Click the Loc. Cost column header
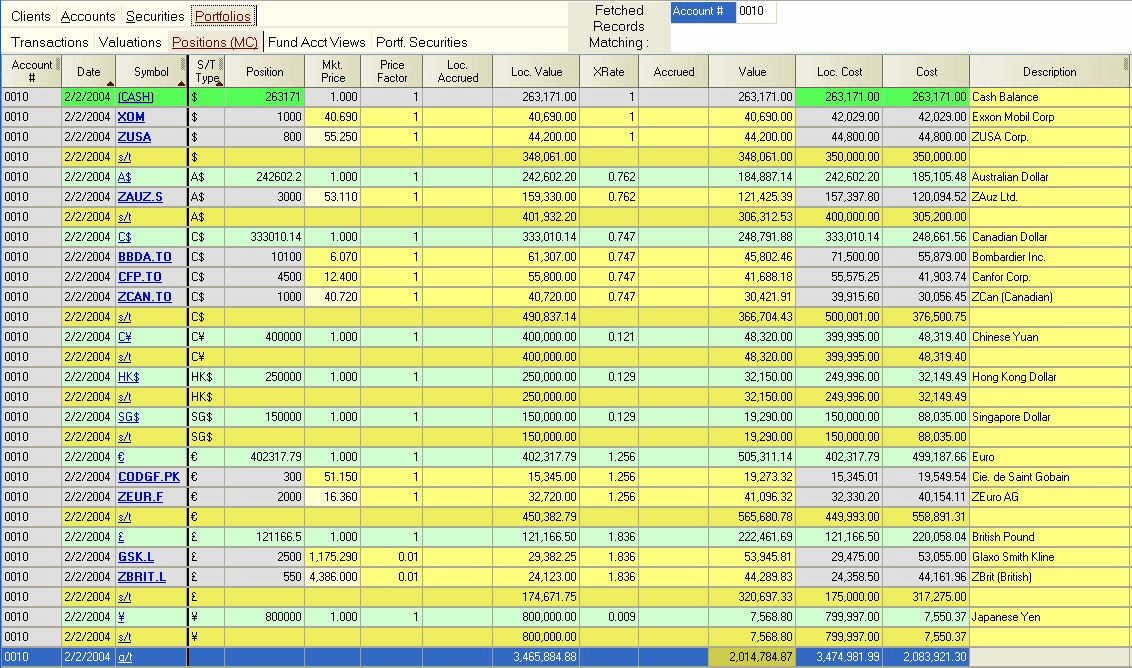Screen dimensions: 1132x668 click(838, 71)
